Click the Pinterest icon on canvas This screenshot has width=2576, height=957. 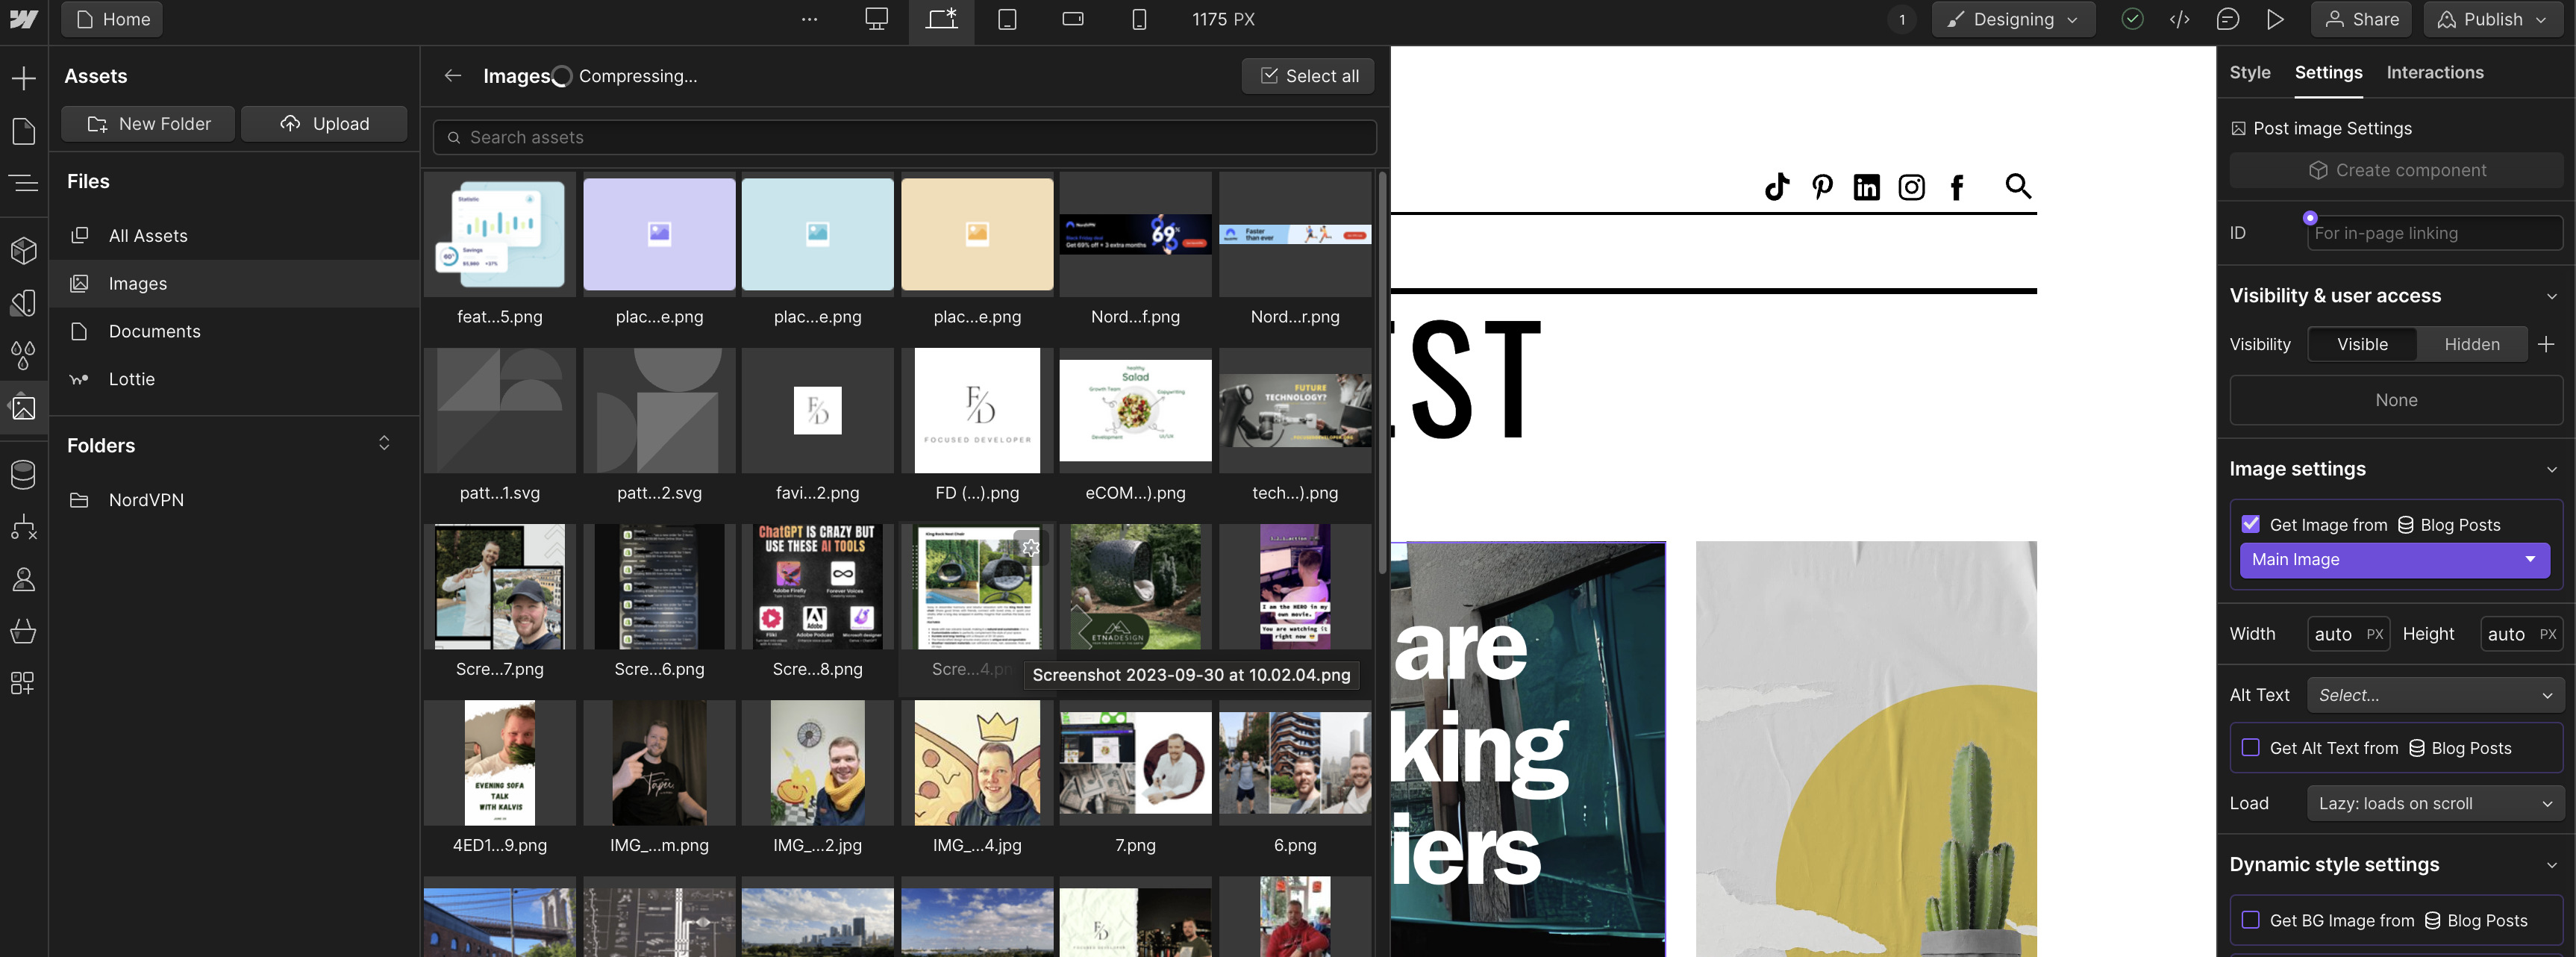tap(1822, 186)
